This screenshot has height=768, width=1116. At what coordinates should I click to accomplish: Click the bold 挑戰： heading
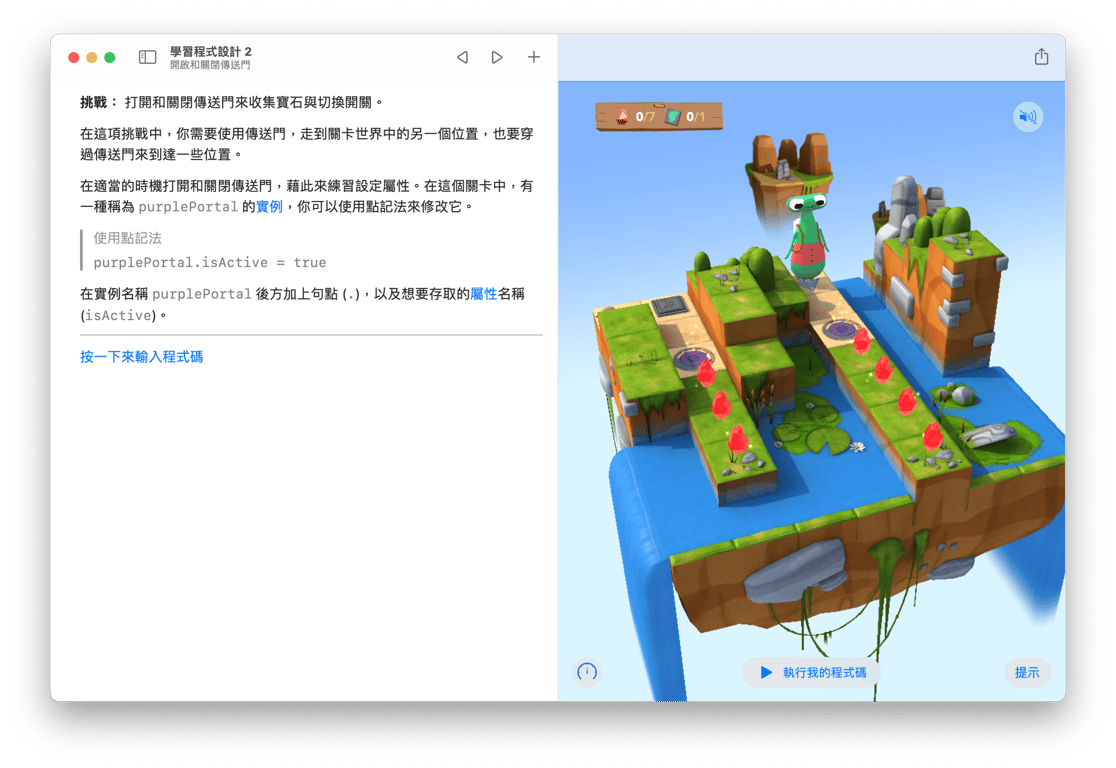pyautogui.click(x=99, y=102)
